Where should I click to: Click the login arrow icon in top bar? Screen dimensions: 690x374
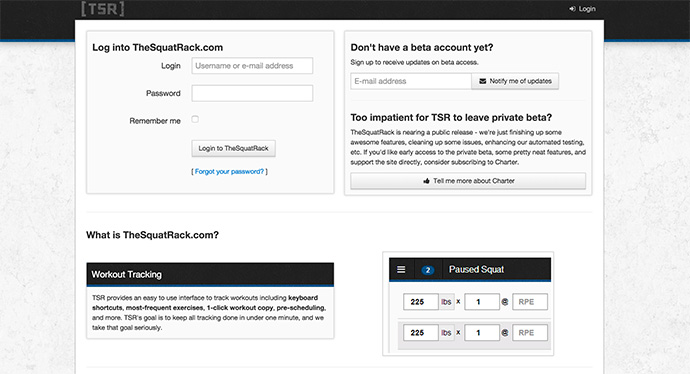[x=572, y=9]
